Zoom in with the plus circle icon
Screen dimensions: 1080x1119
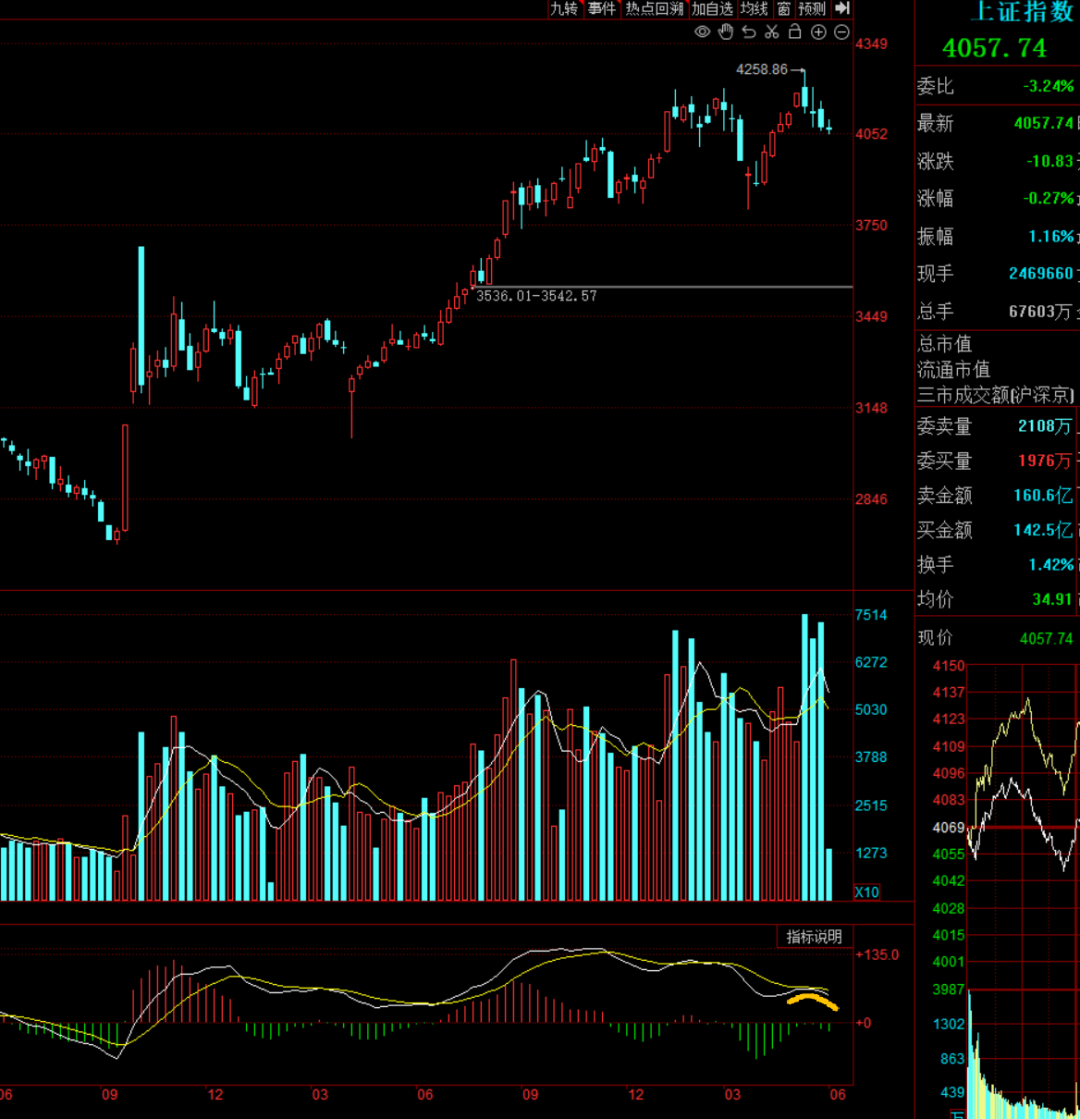[x=819, y=32]
